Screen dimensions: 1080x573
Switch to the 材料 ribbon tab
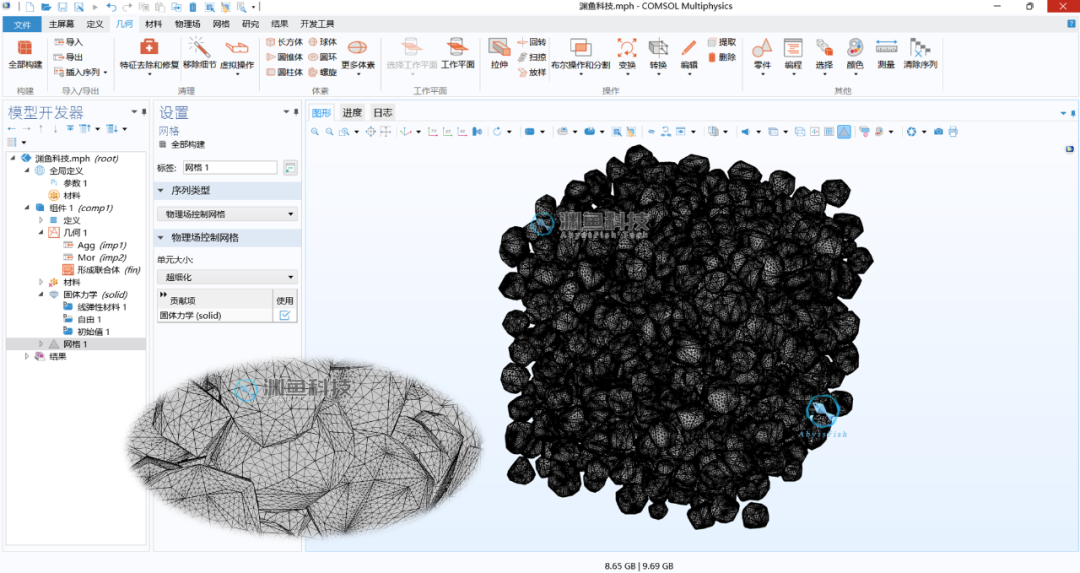[154, 24]
